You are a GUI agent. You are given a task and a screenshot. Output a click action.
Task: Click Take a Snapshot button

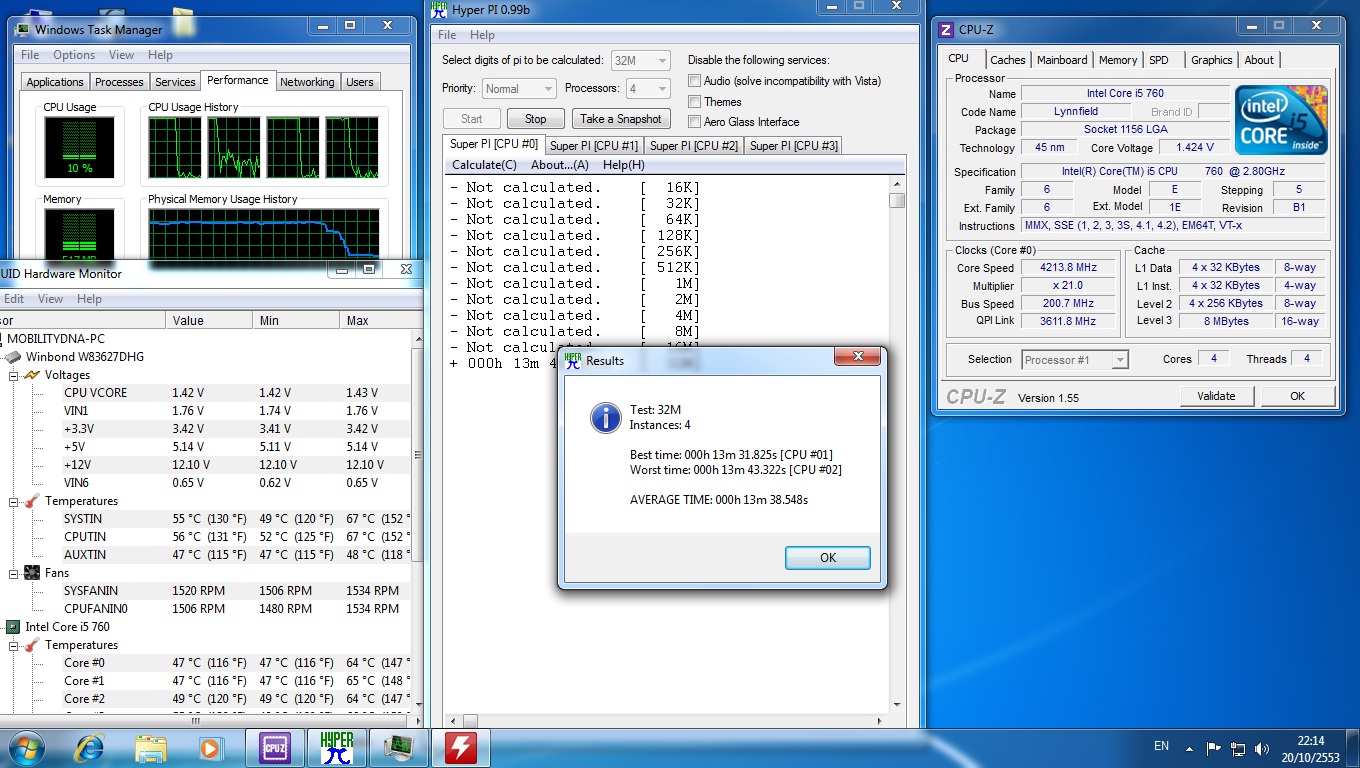621,119
